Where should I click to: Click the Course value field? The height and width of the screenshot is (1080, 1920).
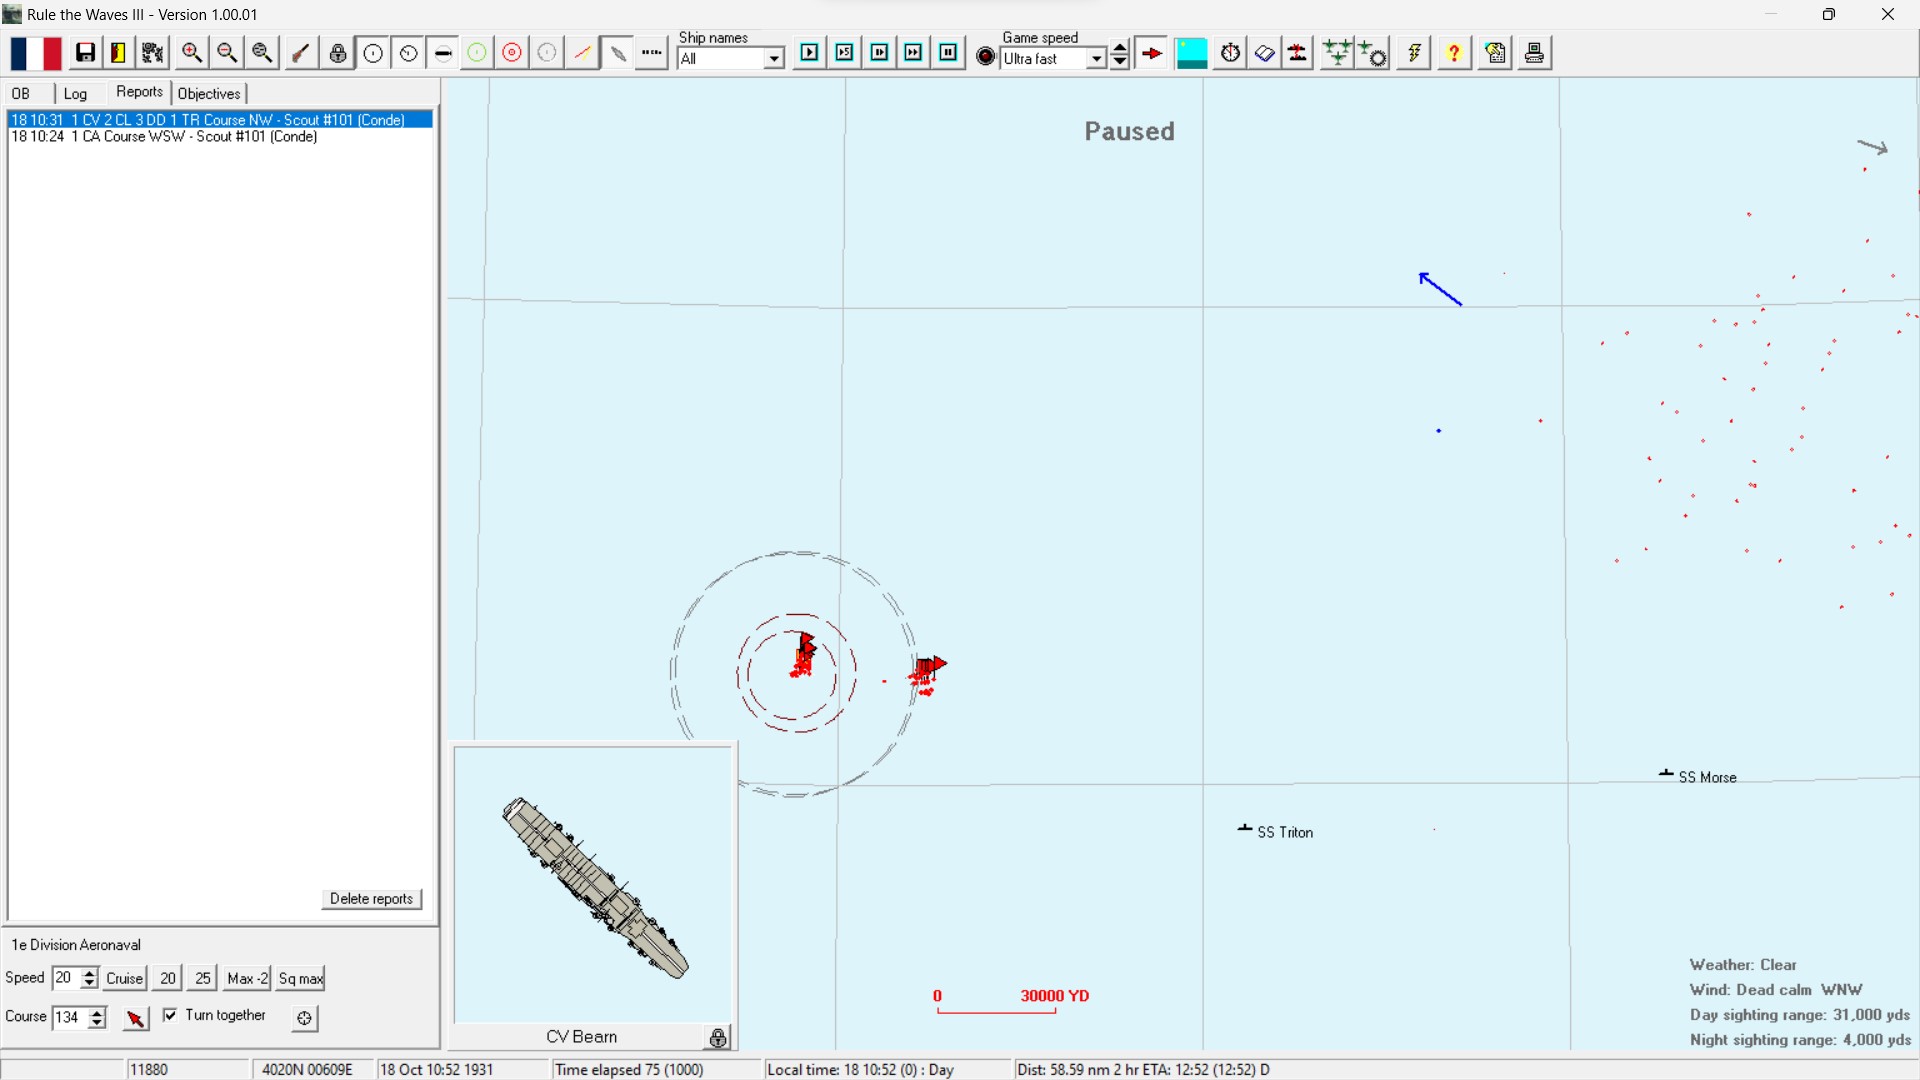click(x=70, y=1018)
